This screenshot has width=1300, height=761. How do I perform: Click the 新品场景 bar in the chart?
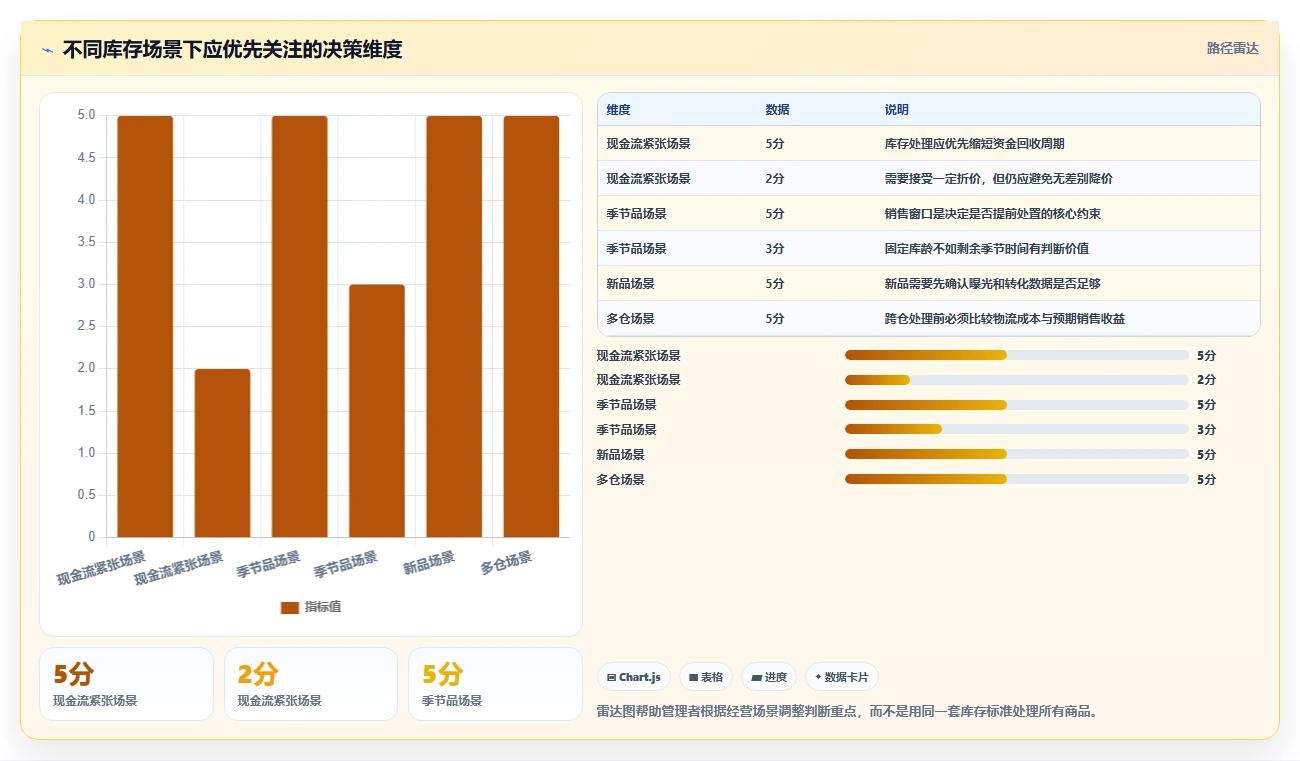(454, 326)
